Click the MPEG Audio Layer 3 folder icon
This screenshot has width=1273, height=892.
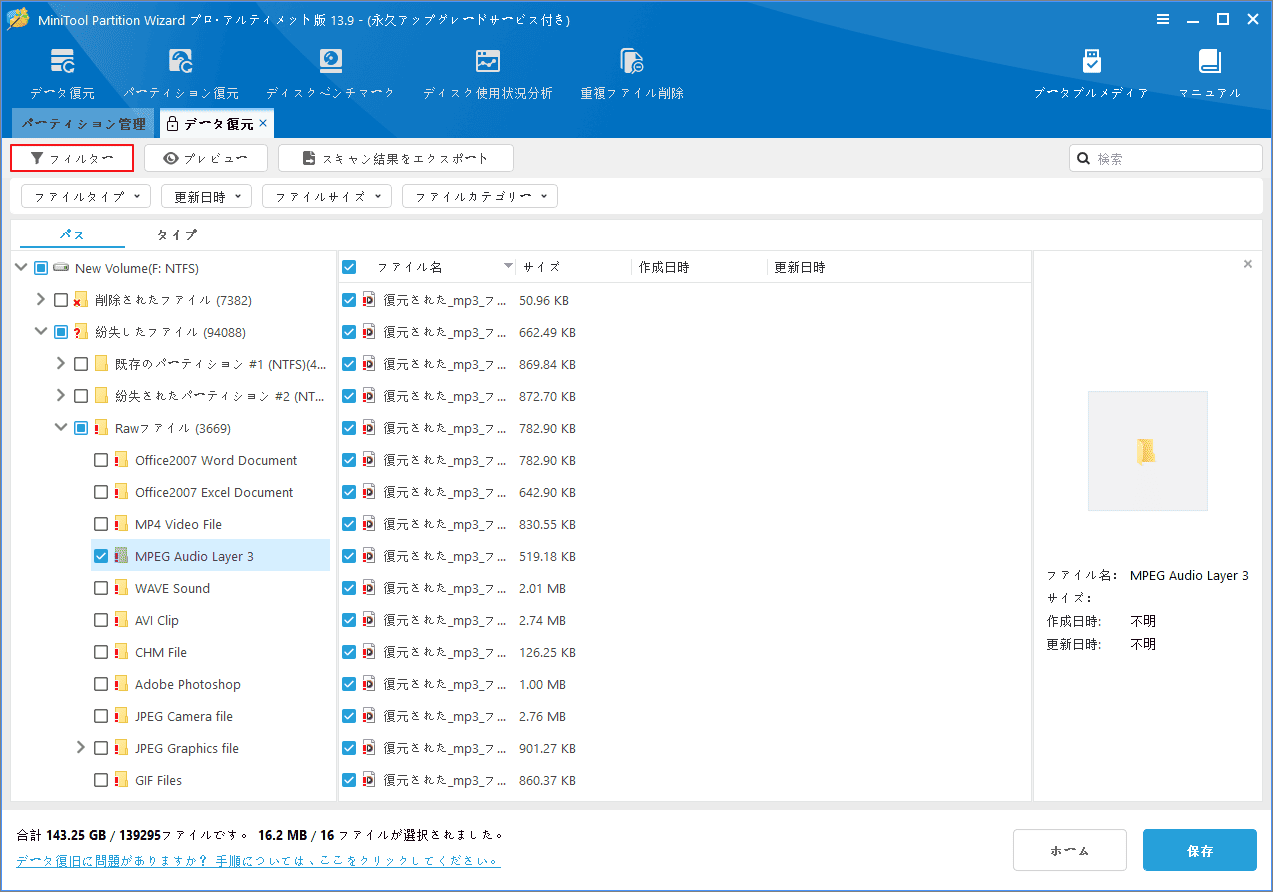(x=121, y=556)
